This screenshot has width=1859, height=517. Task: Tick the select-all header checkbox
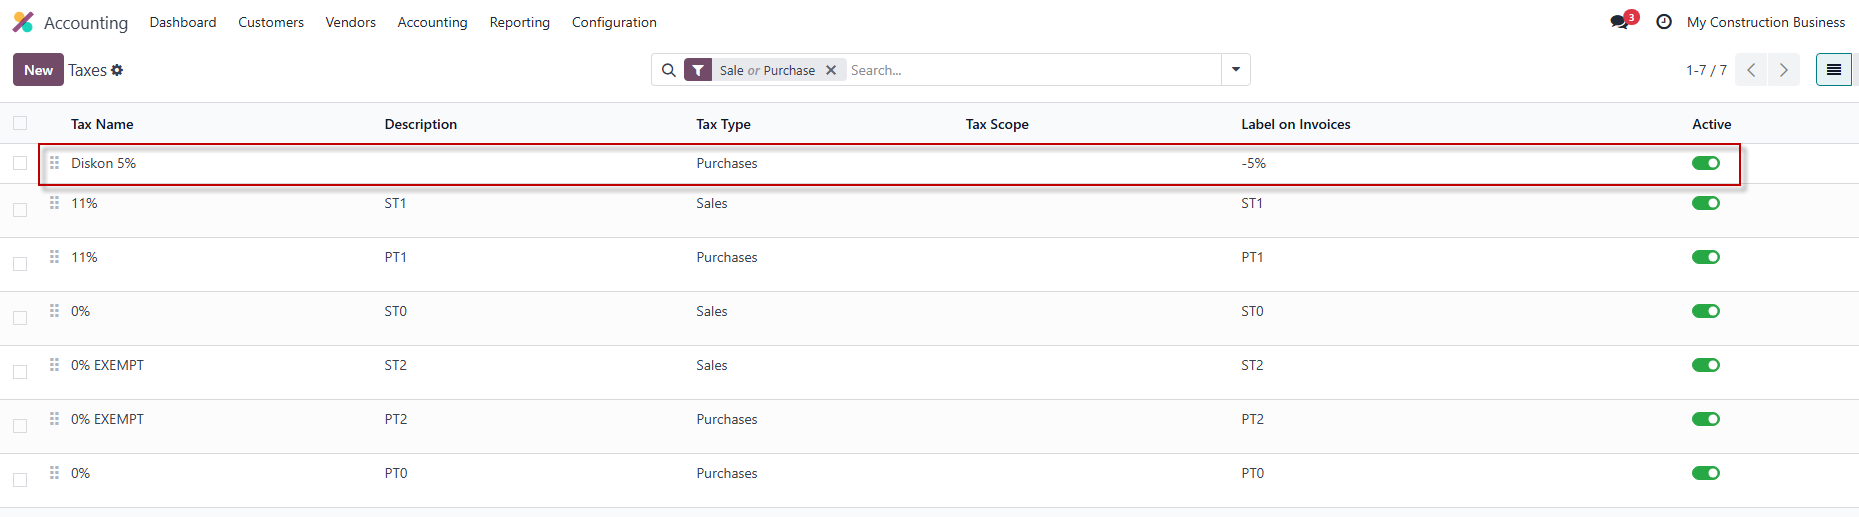20,123
